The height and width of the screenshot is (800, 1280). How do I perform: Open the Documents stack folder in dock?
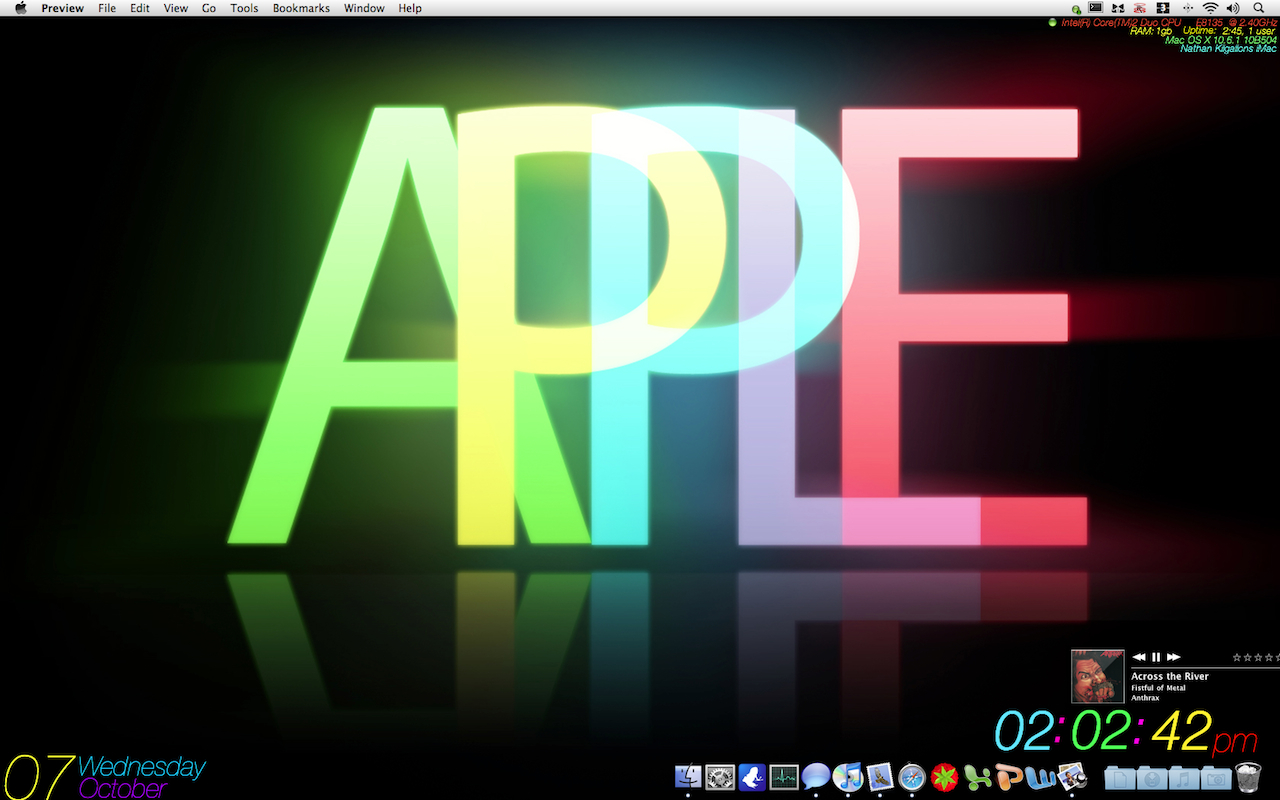click(1119, 777)
